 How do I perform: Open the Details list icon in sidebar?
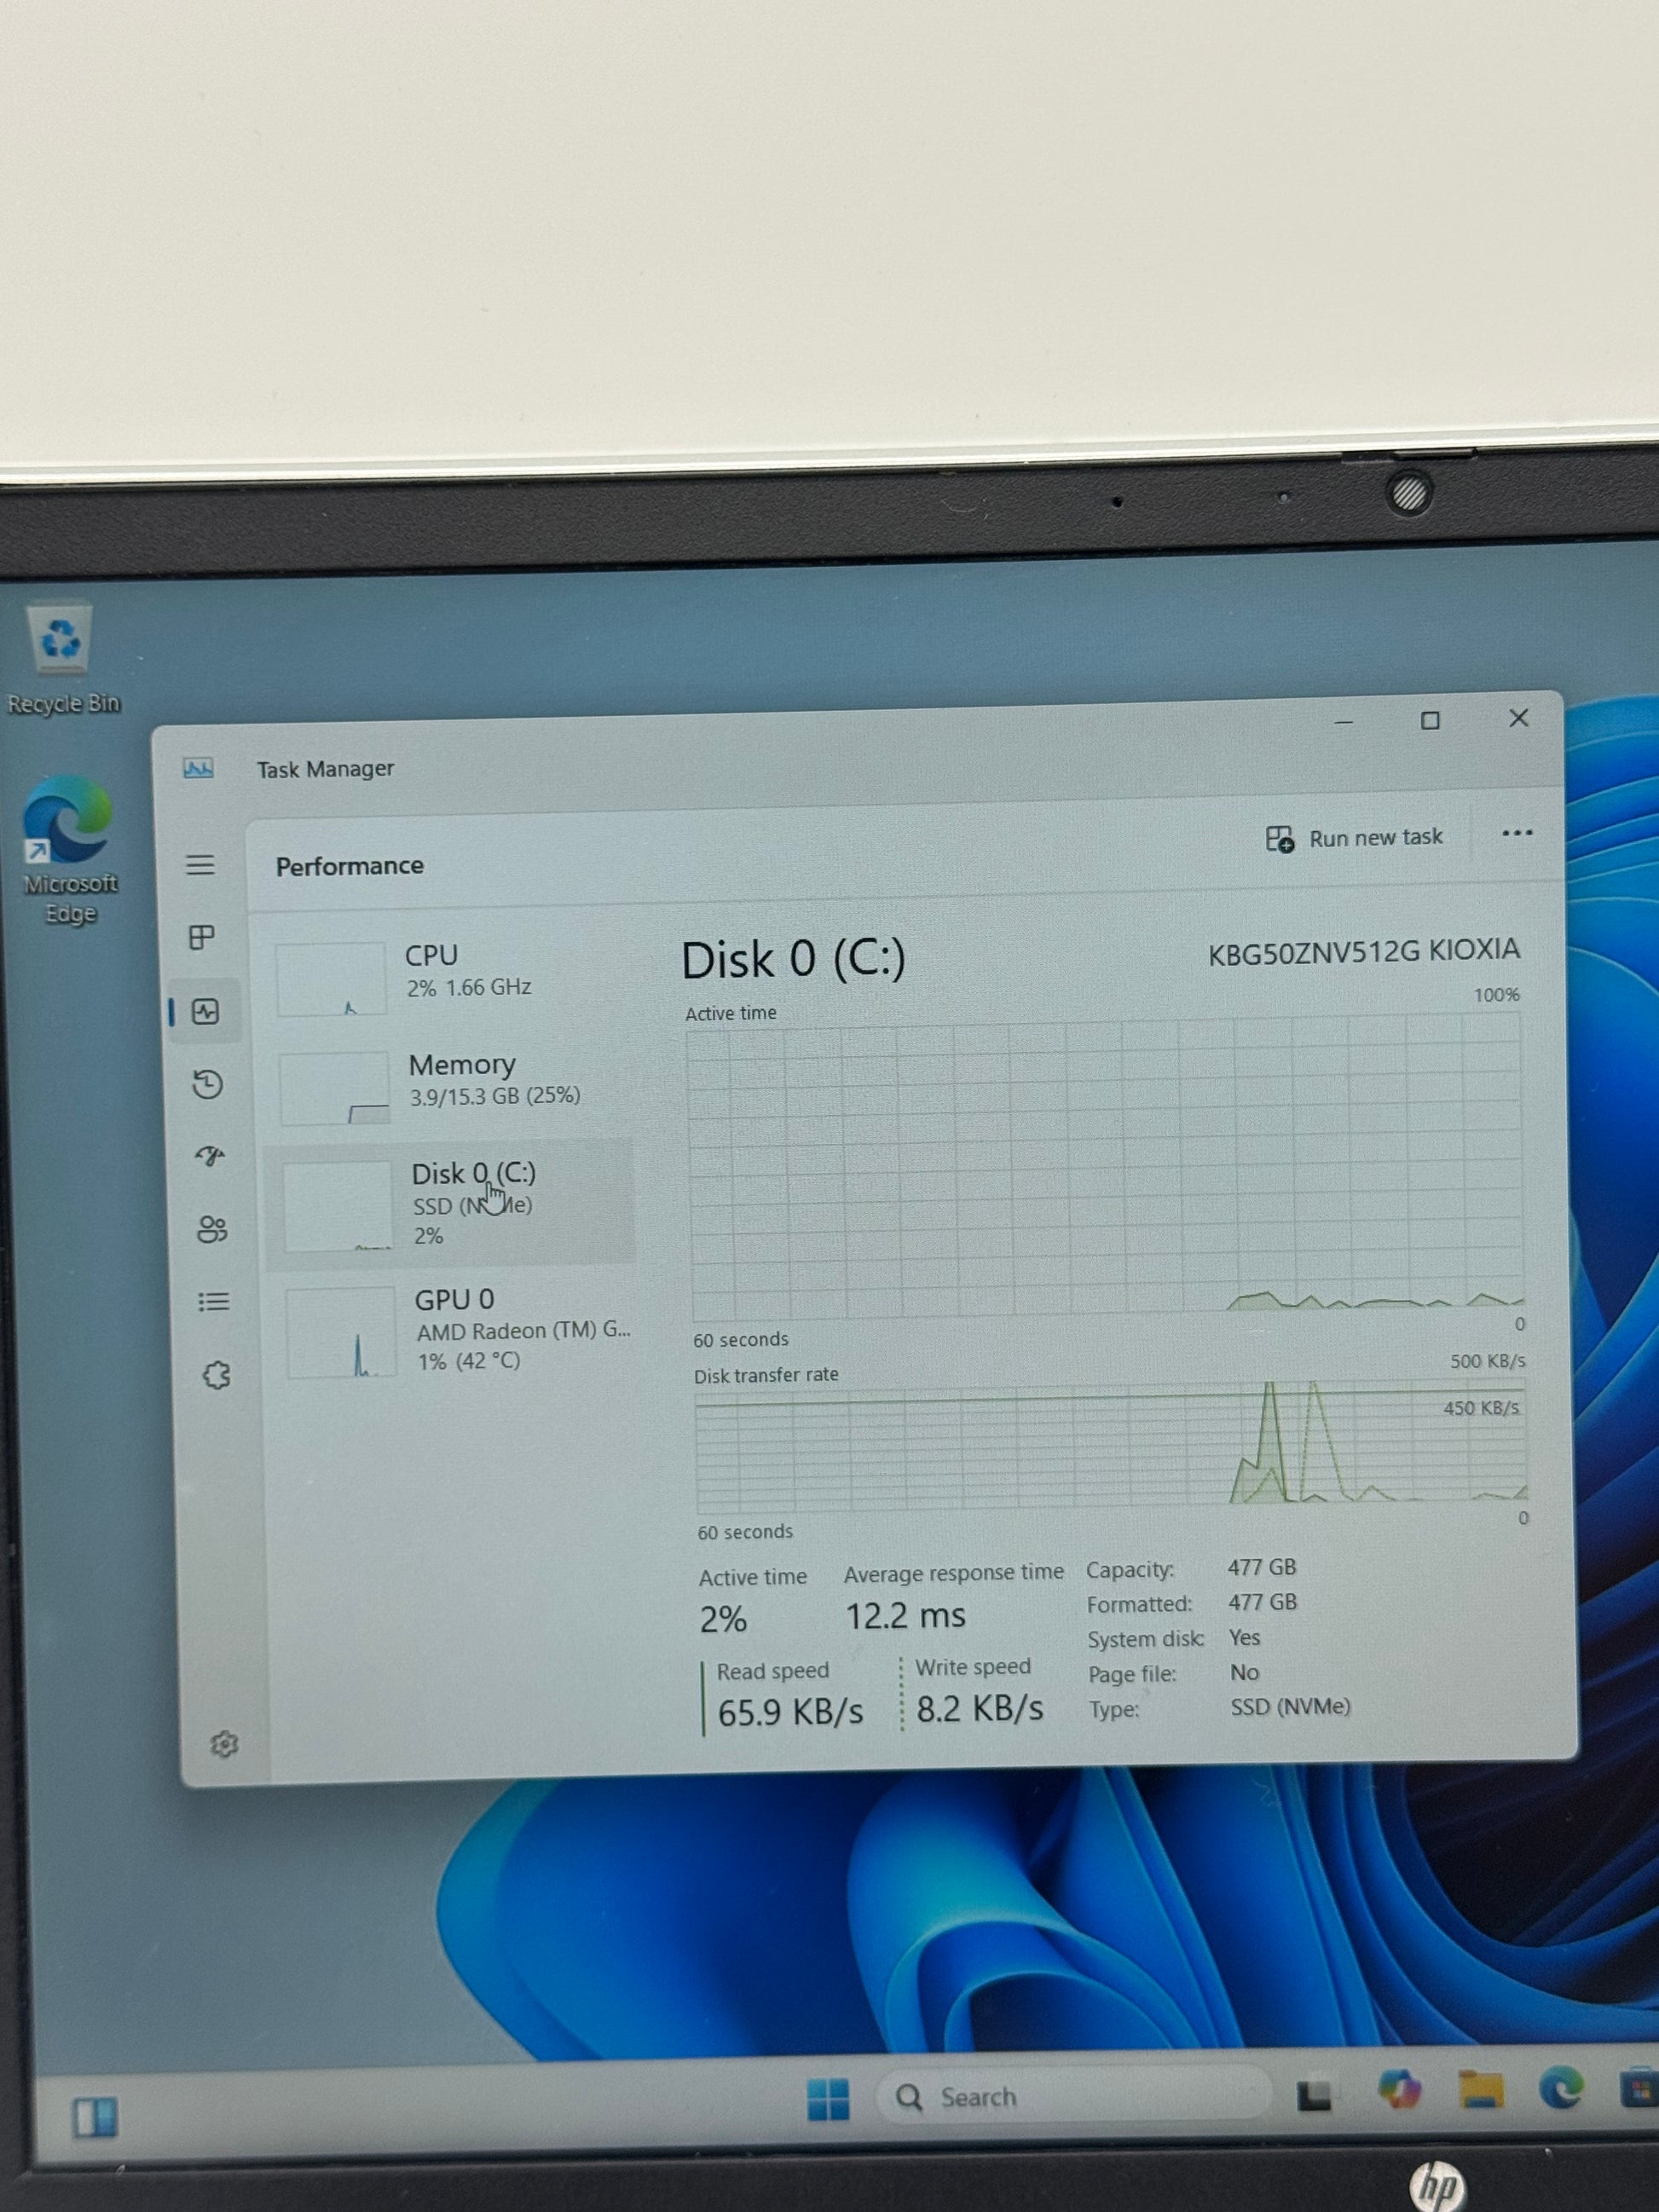(213, 1301)
